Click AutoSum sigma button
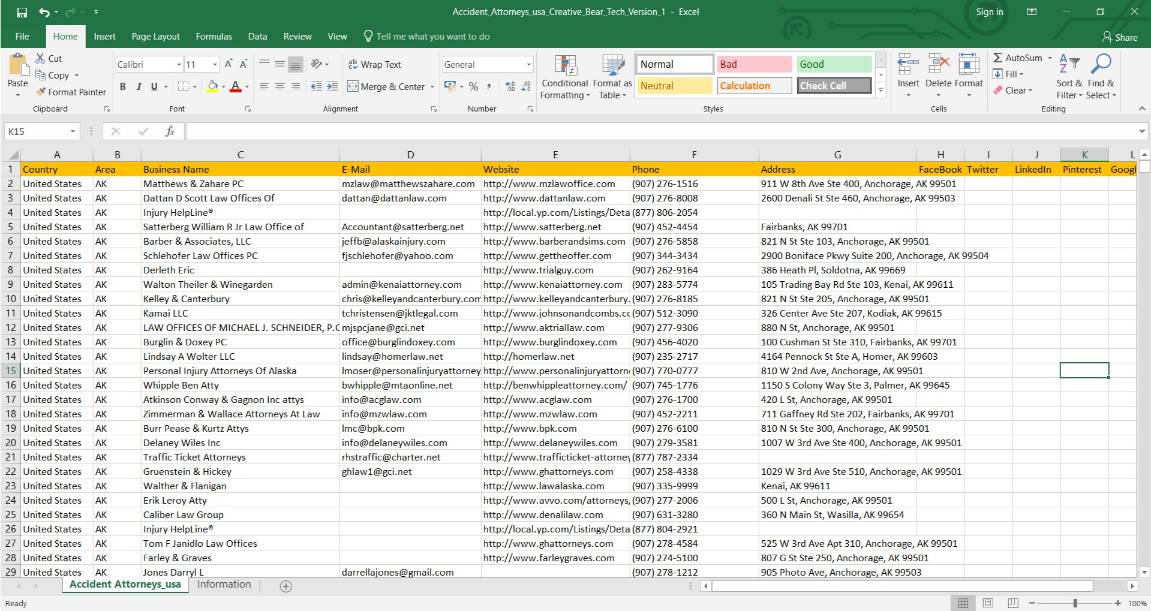 pos(1017,57)
